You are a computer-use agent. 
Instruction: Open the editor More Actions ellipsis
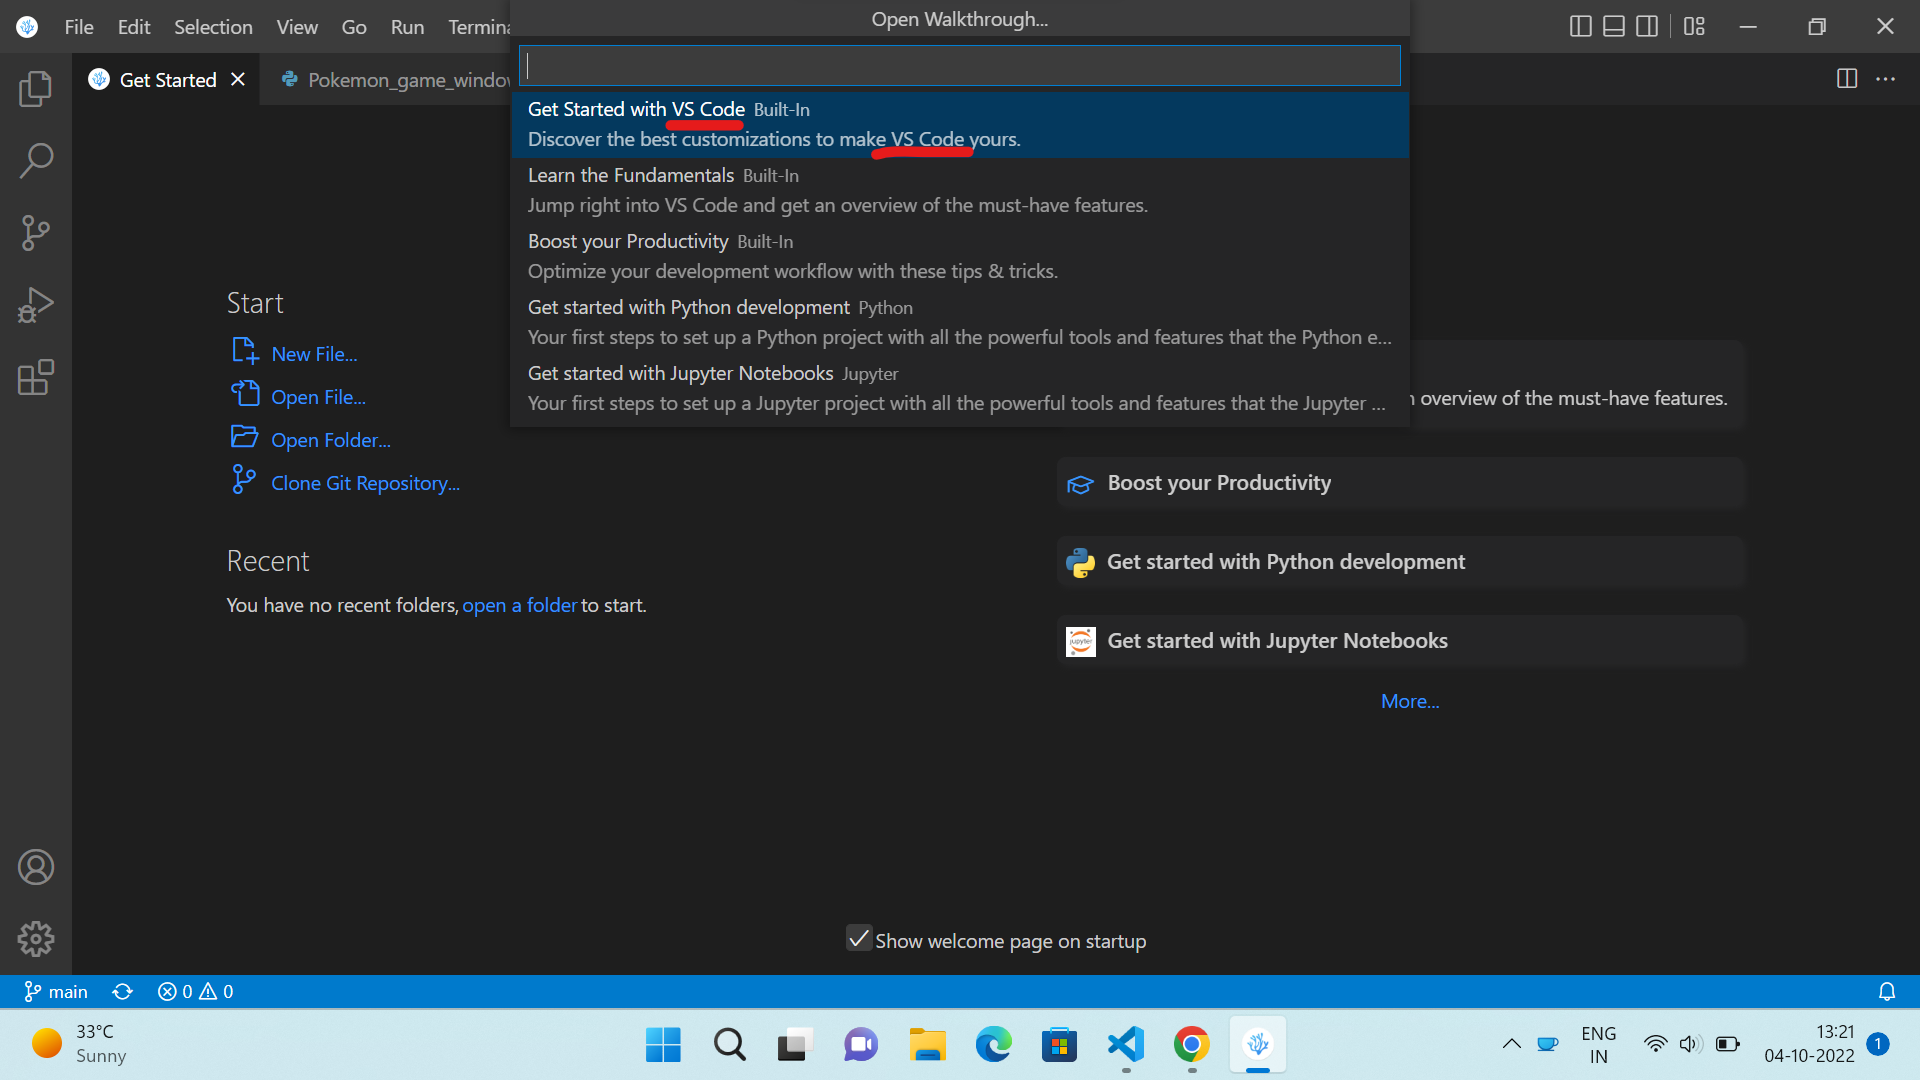pos(1886,79)
